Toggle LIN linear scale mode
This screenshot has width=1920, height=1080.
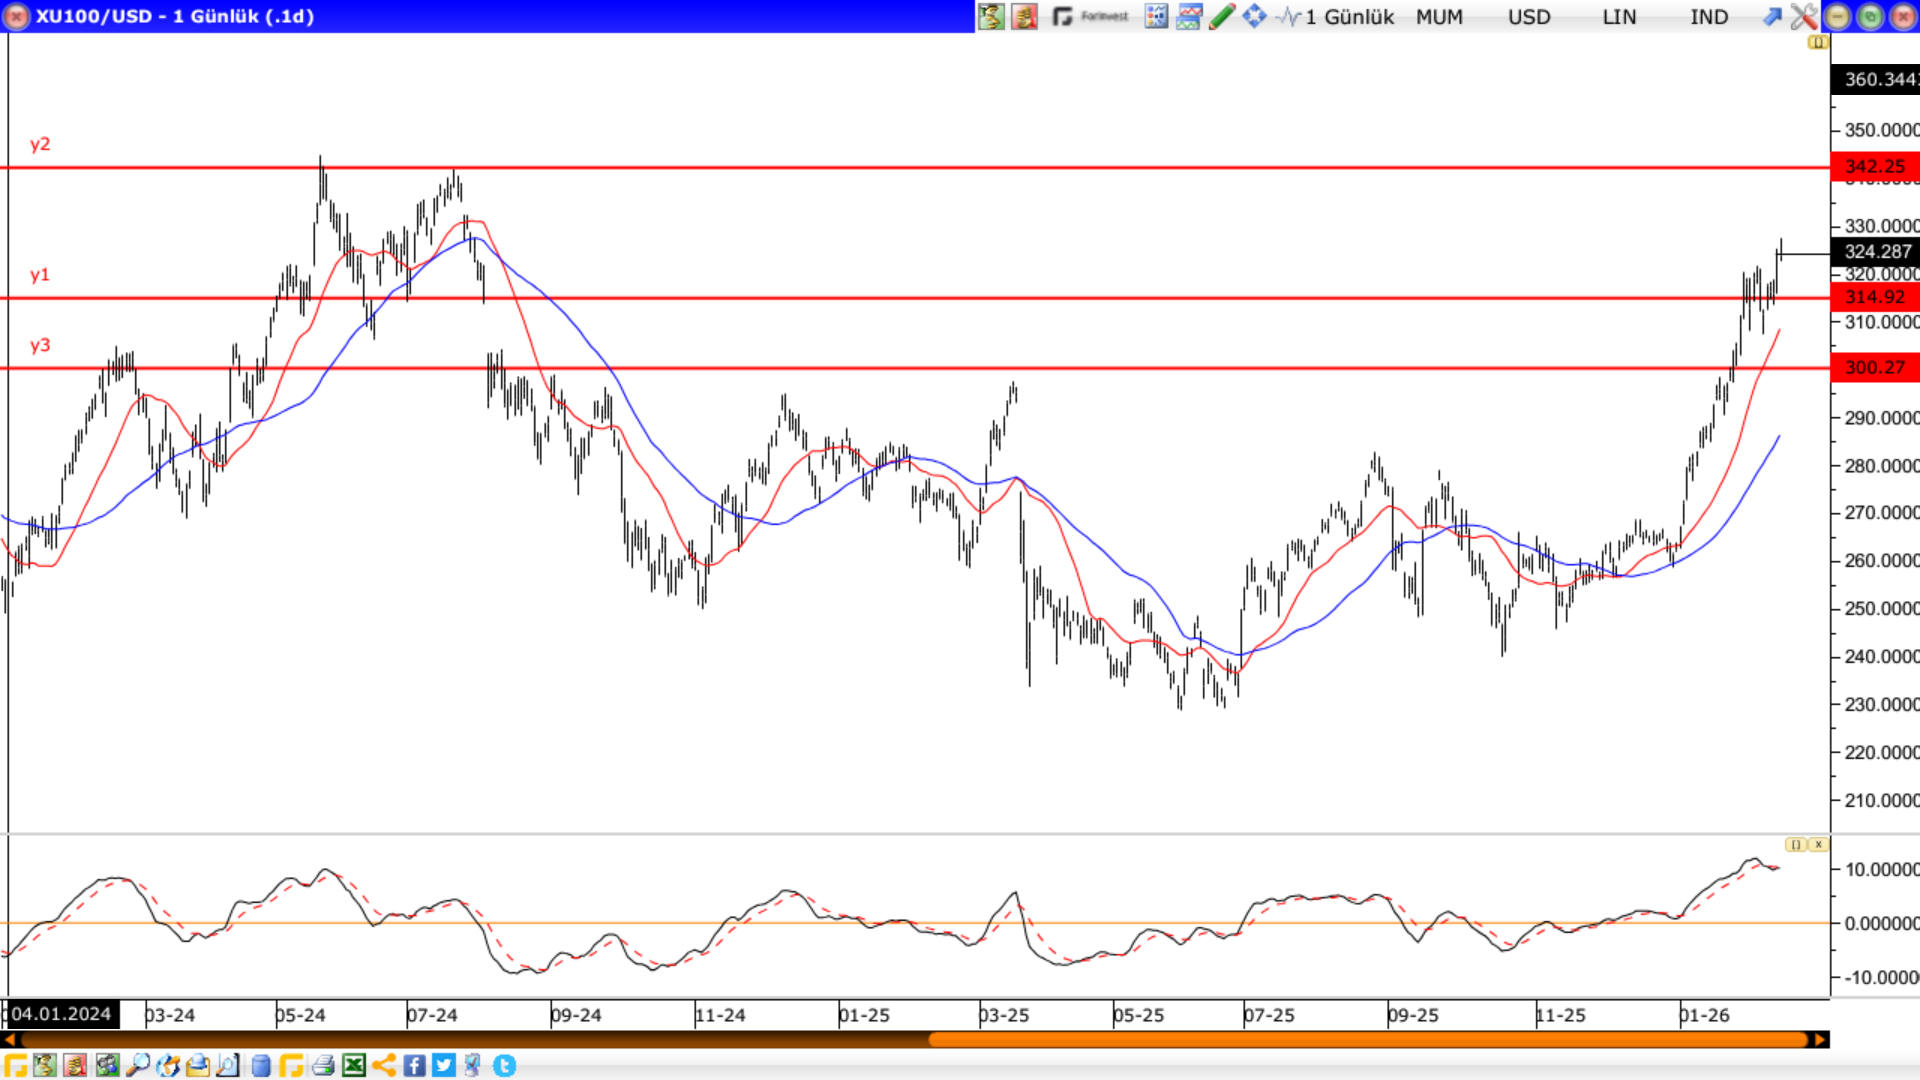tap(1619, 17)
